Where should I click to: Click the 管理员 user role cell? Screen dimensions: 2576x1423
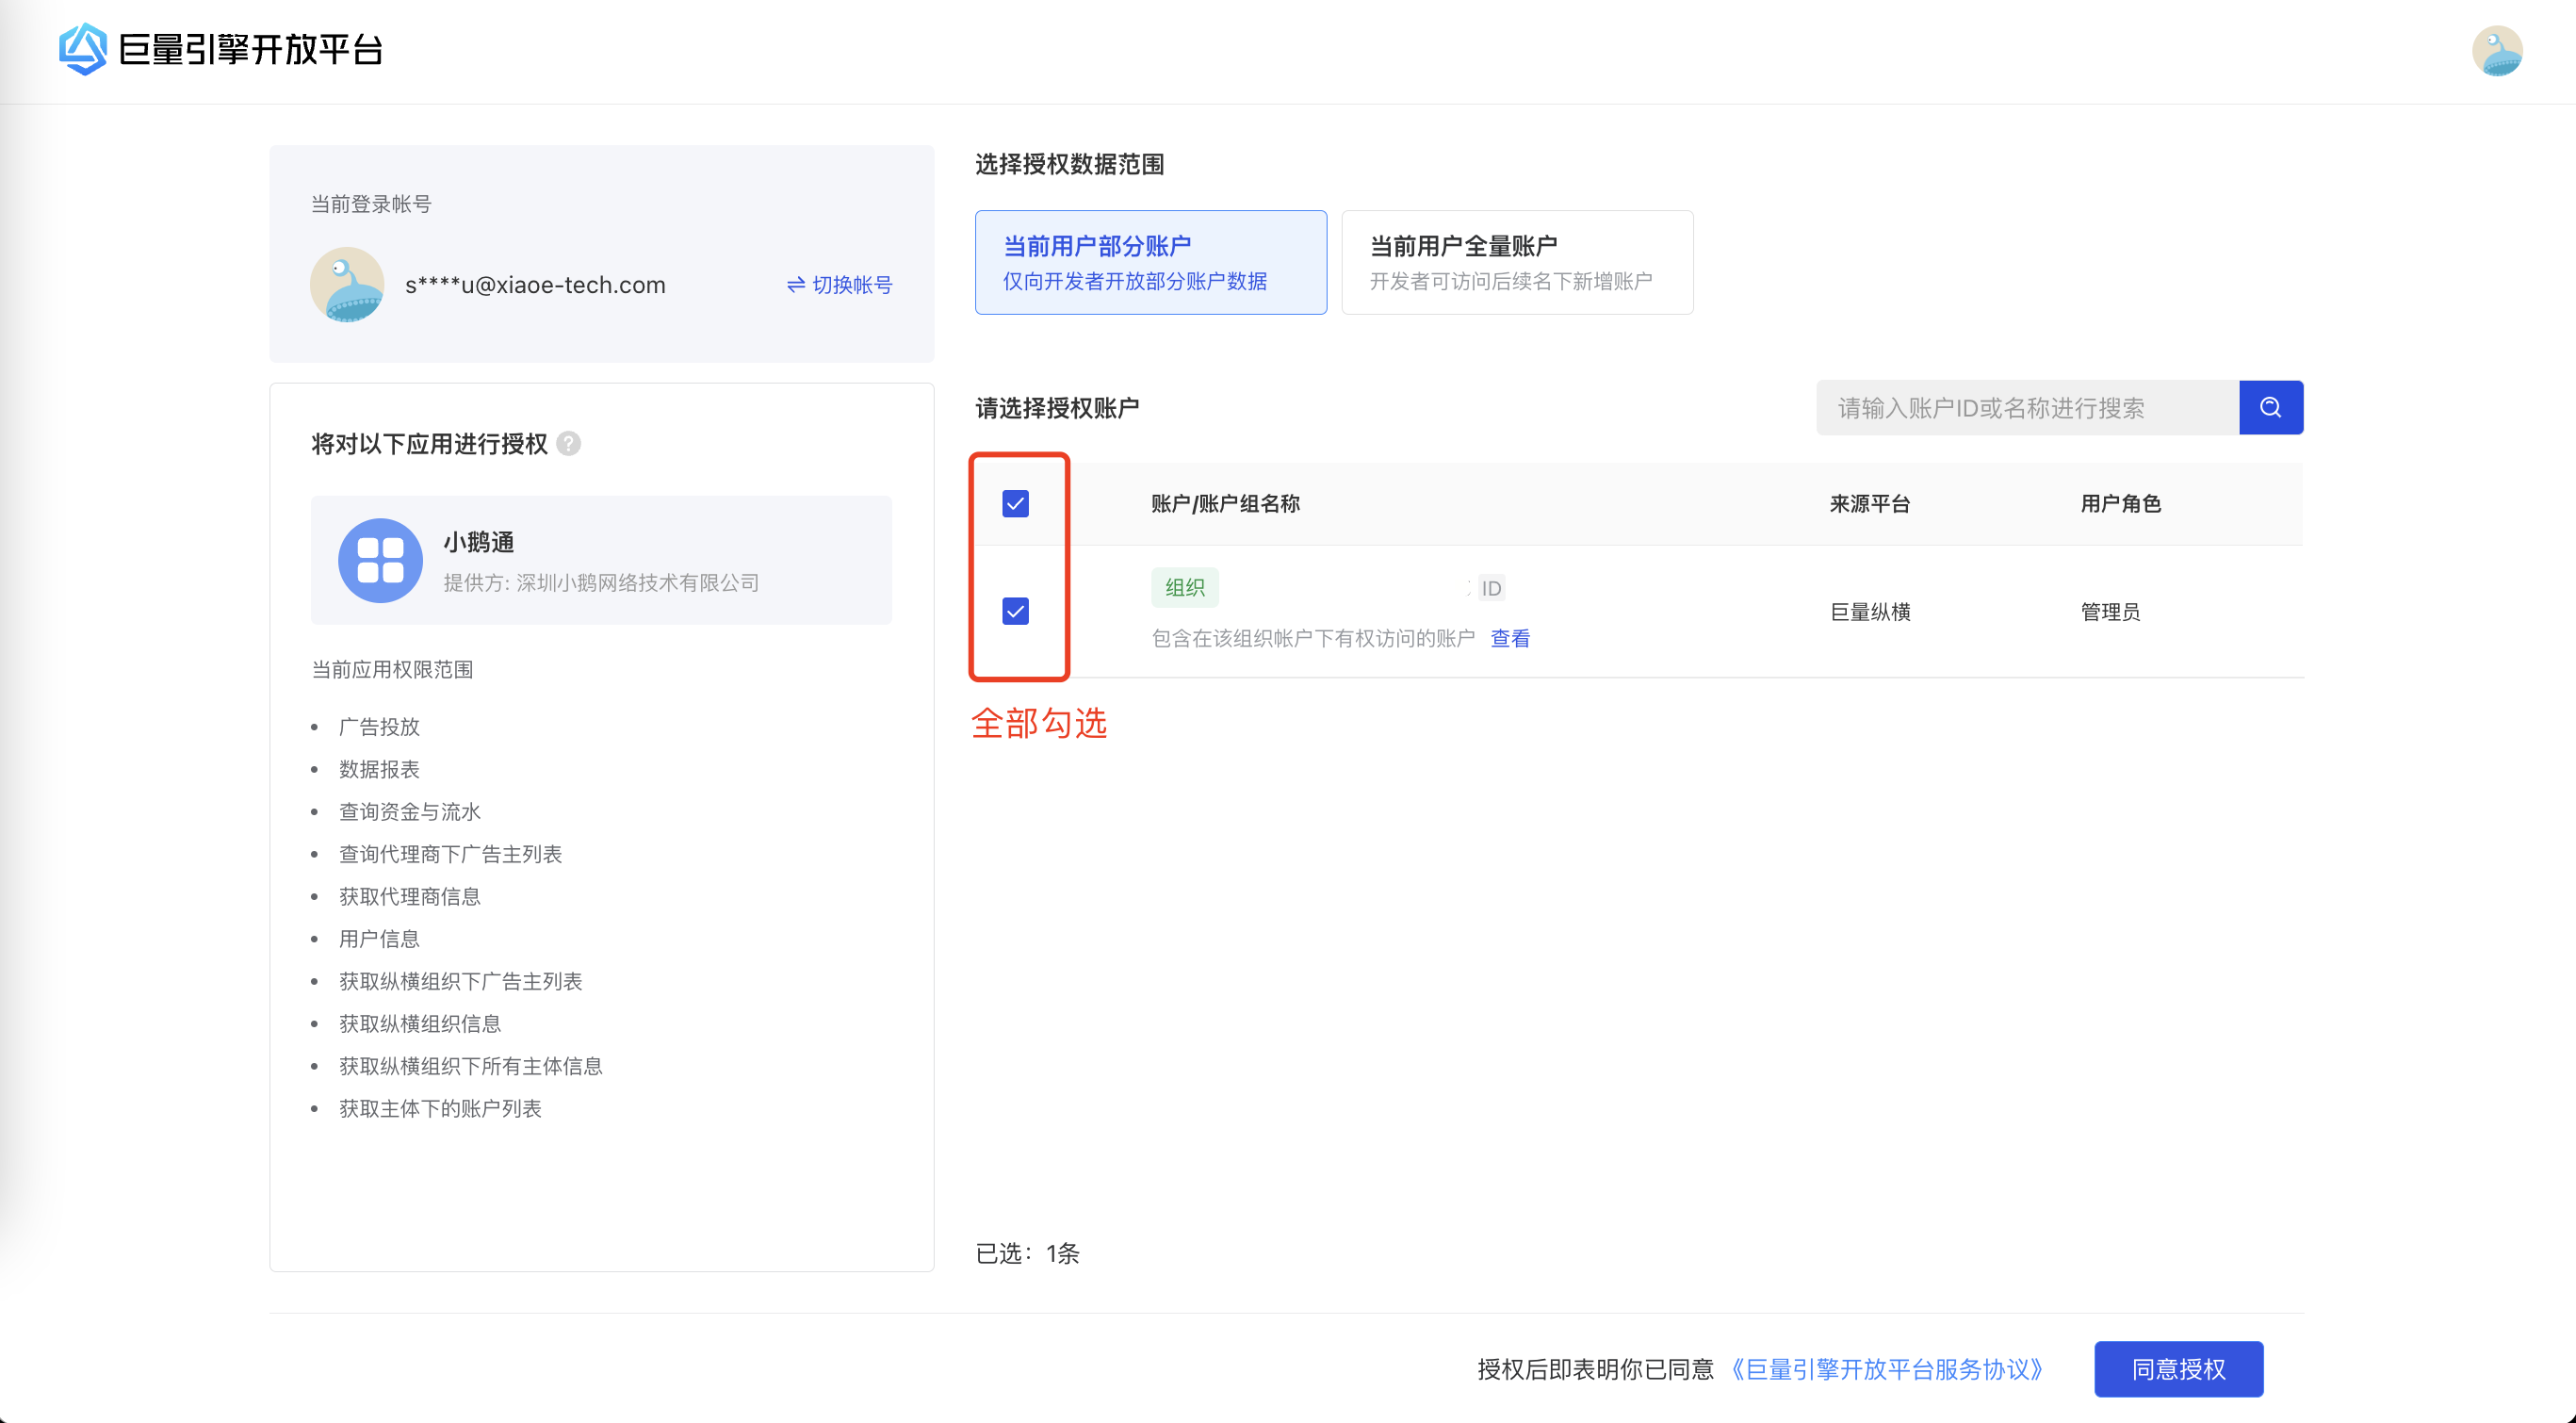click(2110, 612)
